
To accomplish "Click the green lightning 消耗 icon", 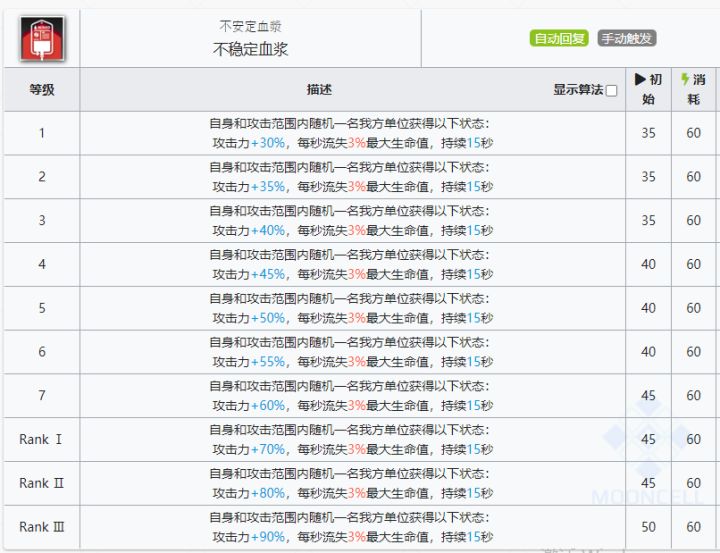I will coord(685,79).
